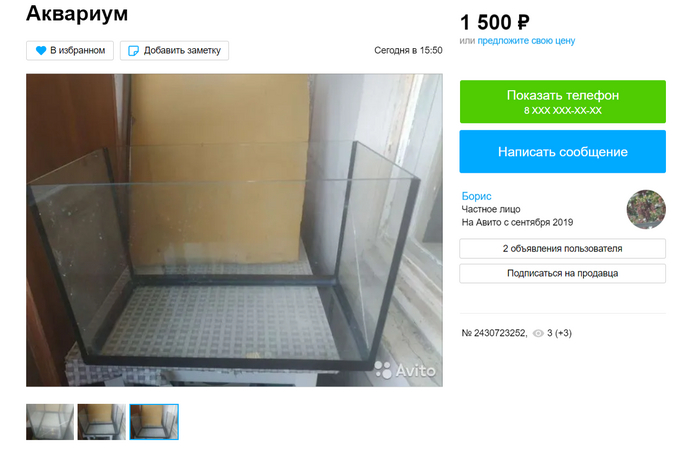This screenshot has height=461, width=700.
Task: Click the 1 500 ₽ price
Action: [x=495, y=22]
